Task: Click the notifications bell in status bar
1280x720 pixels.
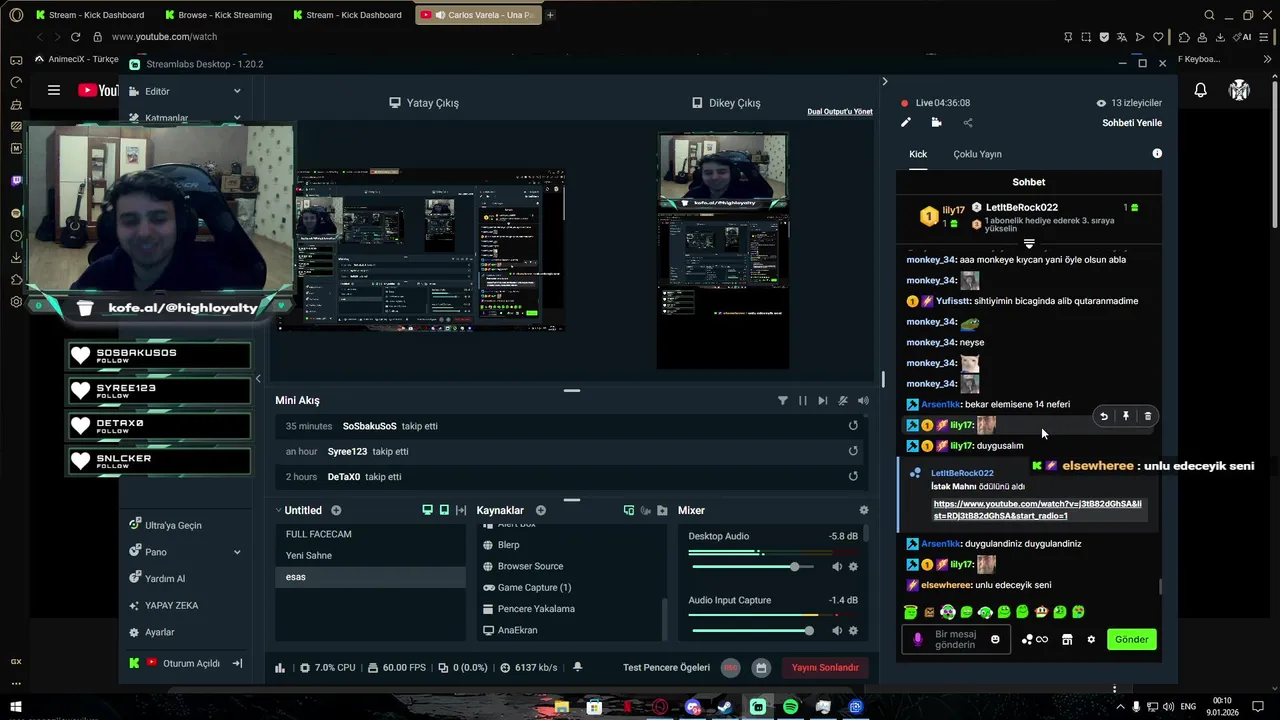Action: 577,667
